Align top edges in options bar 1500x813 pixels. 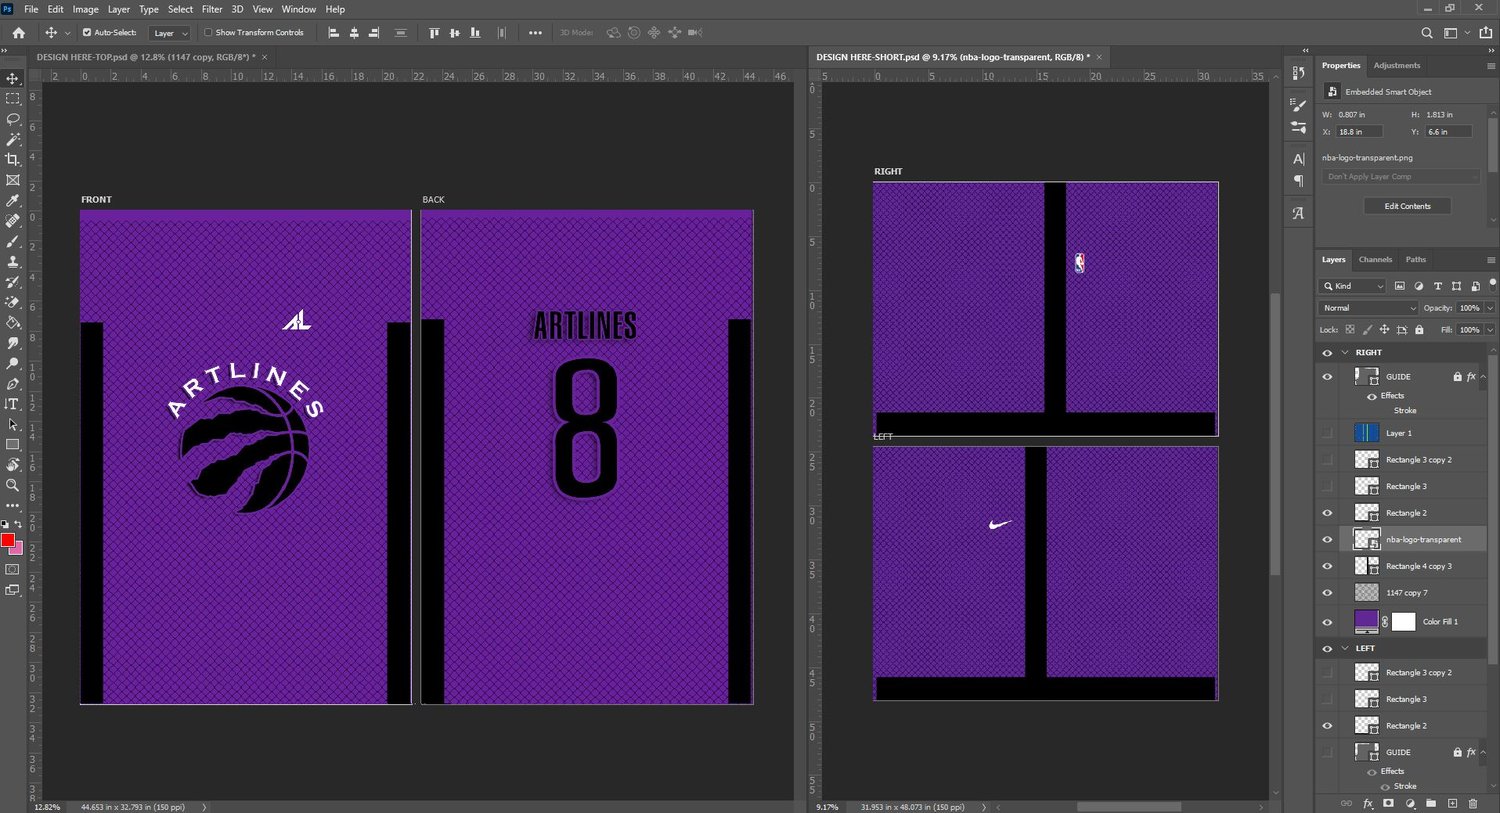point(434,33)
